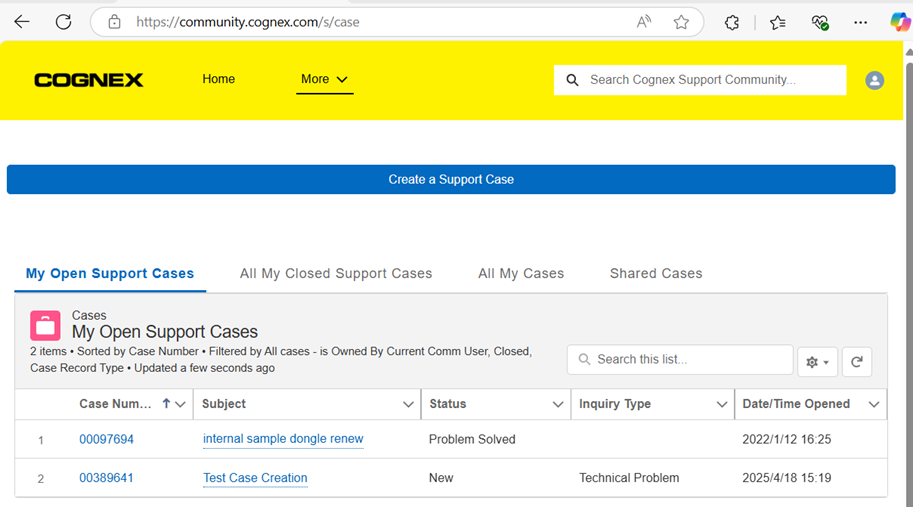Open the user profile avatar
Screen dimensions: 913x507
click(875, 80)
